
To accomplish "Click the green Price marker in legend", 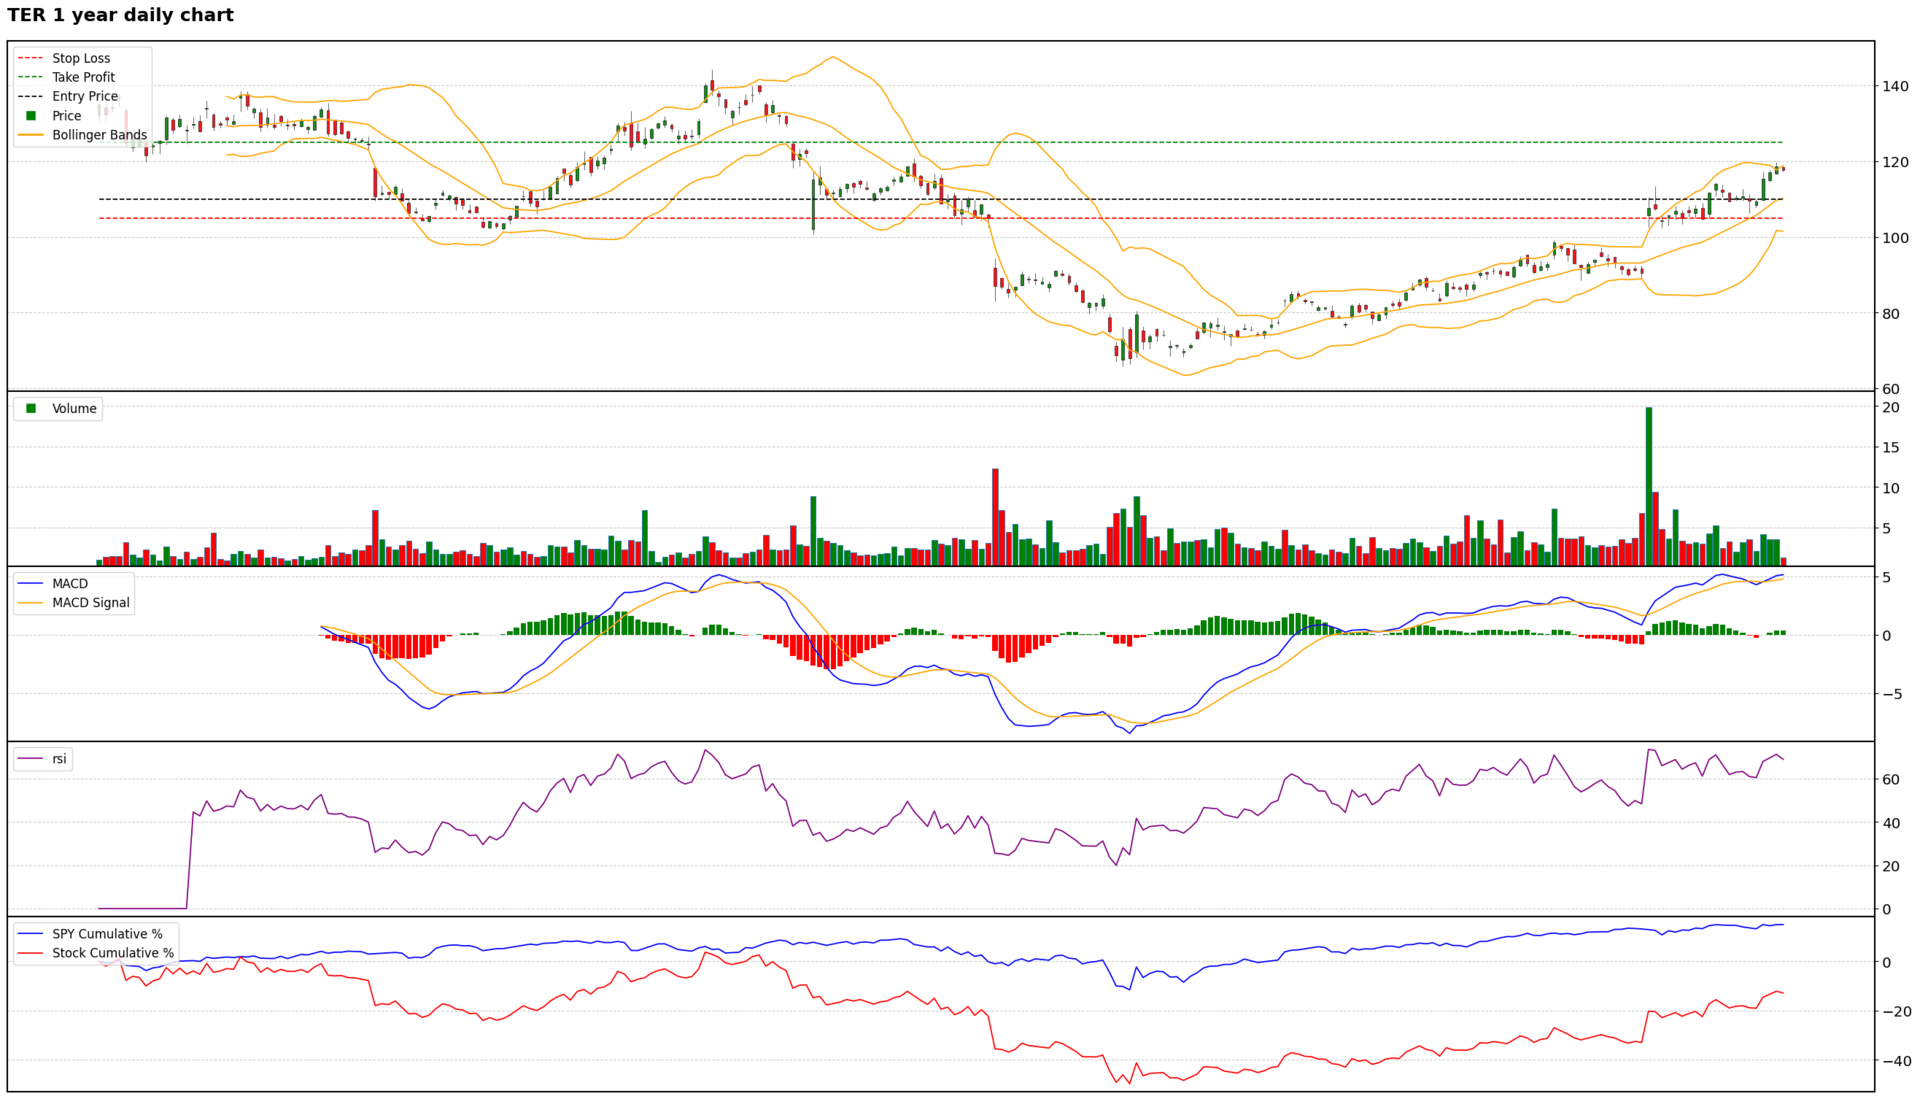I will [x=31, y=116].
